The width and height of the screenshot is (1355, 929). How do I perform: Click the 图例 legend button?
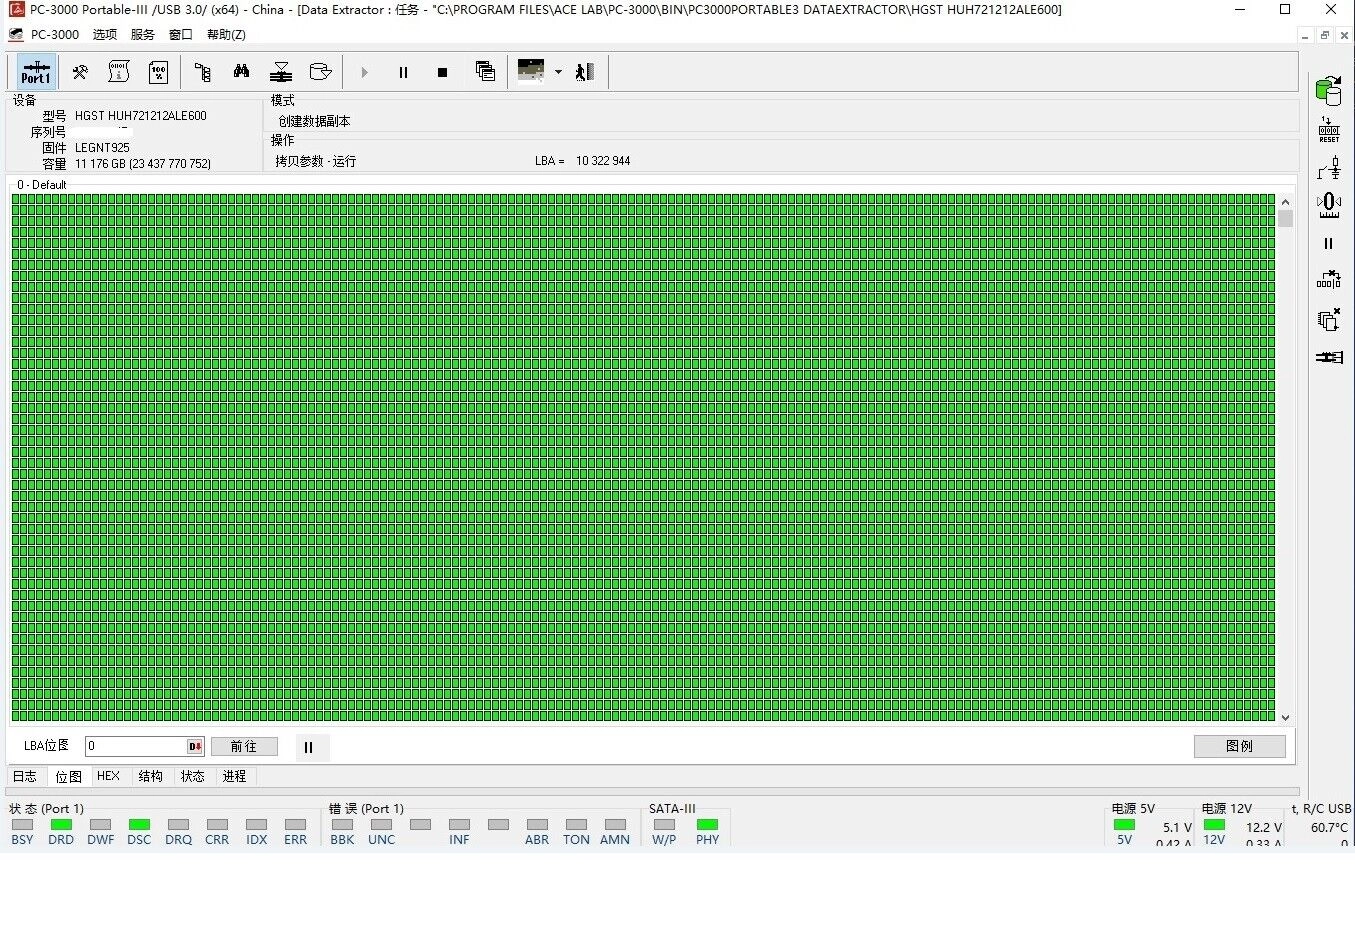(1239, 746)
